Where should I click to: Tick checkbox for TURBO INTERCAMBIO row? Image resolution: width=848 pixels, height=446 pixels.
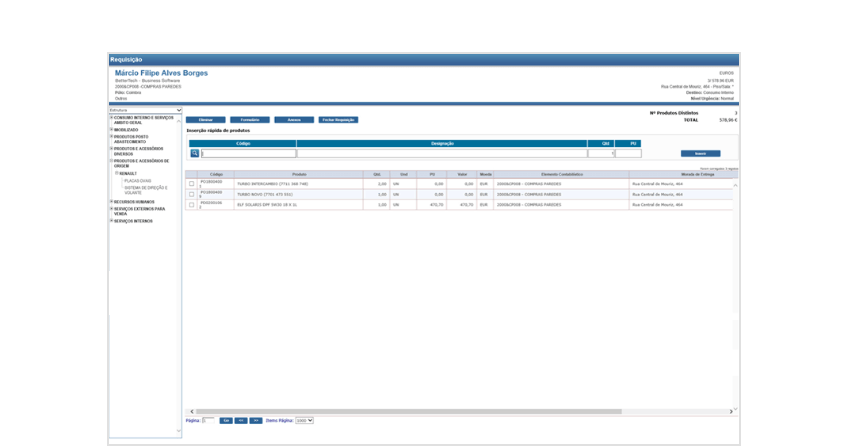click(x=191, y=184)
